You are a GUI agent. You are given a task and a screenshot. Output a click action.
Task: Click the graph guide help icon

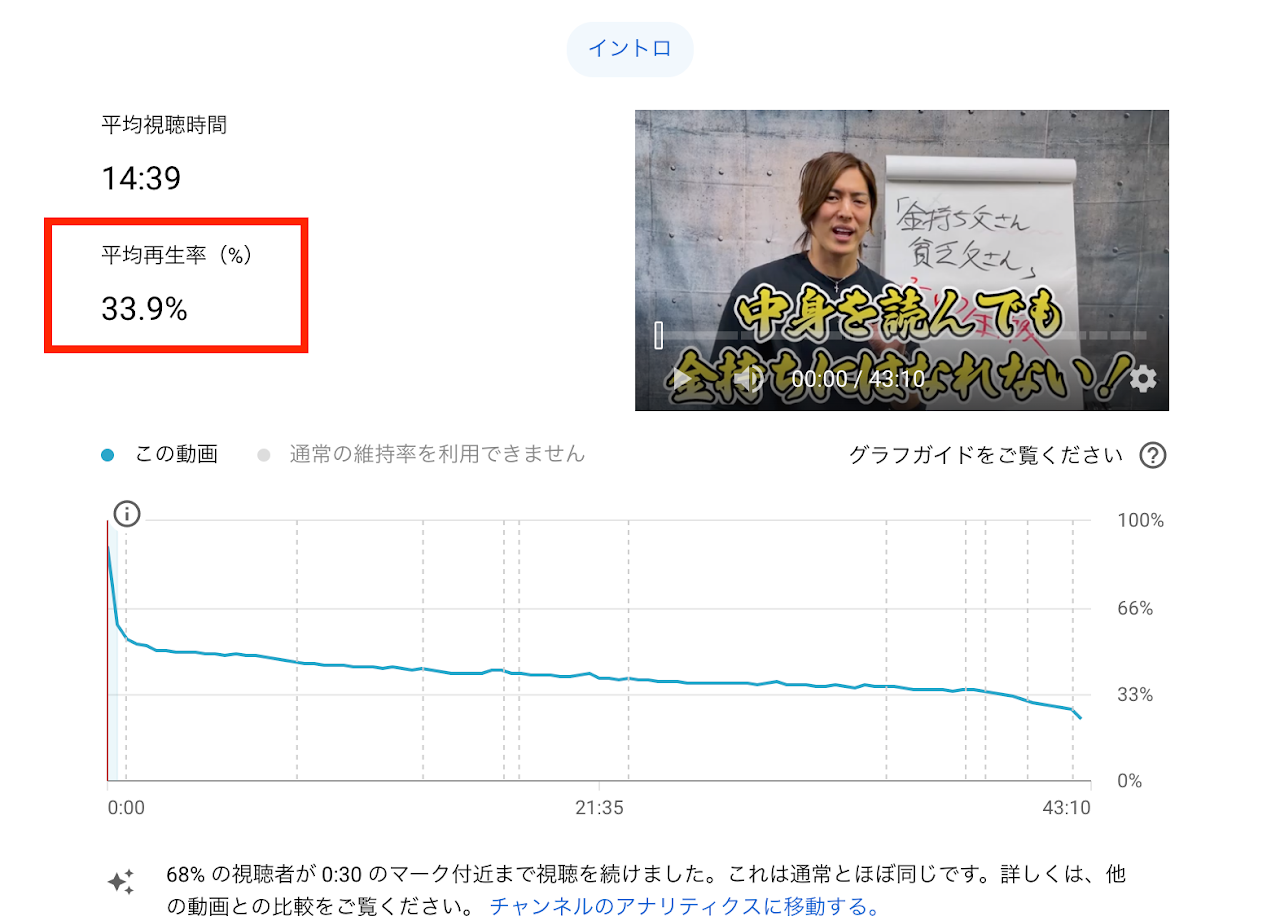pos(1153,455)
